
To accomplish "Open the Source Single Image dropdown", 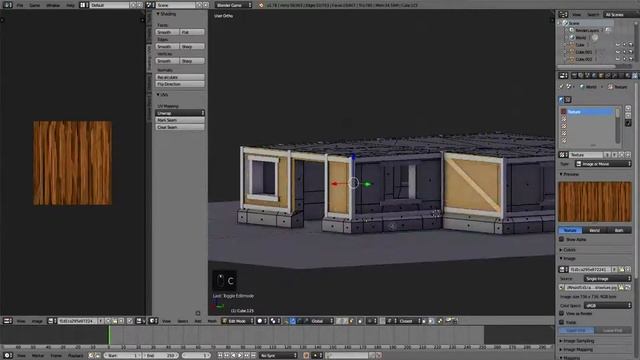I will (608, 278).
